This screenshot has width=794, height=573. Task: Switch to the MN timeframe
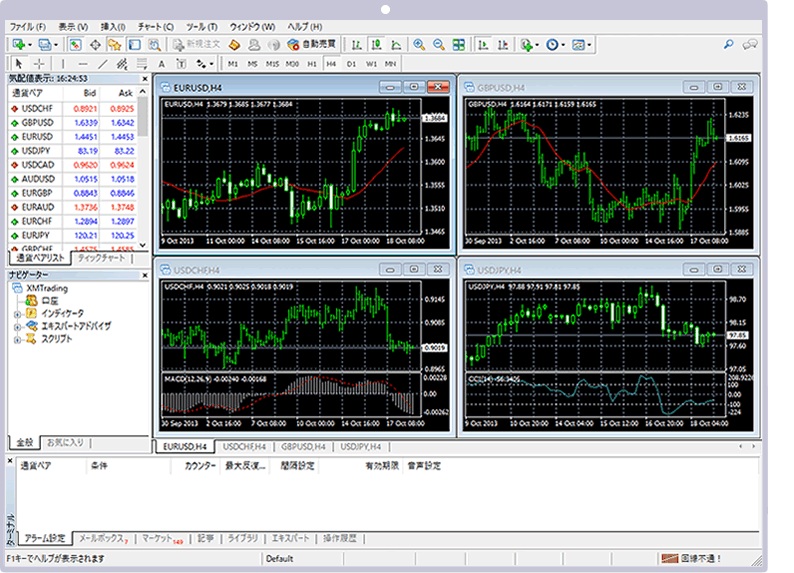390,64
